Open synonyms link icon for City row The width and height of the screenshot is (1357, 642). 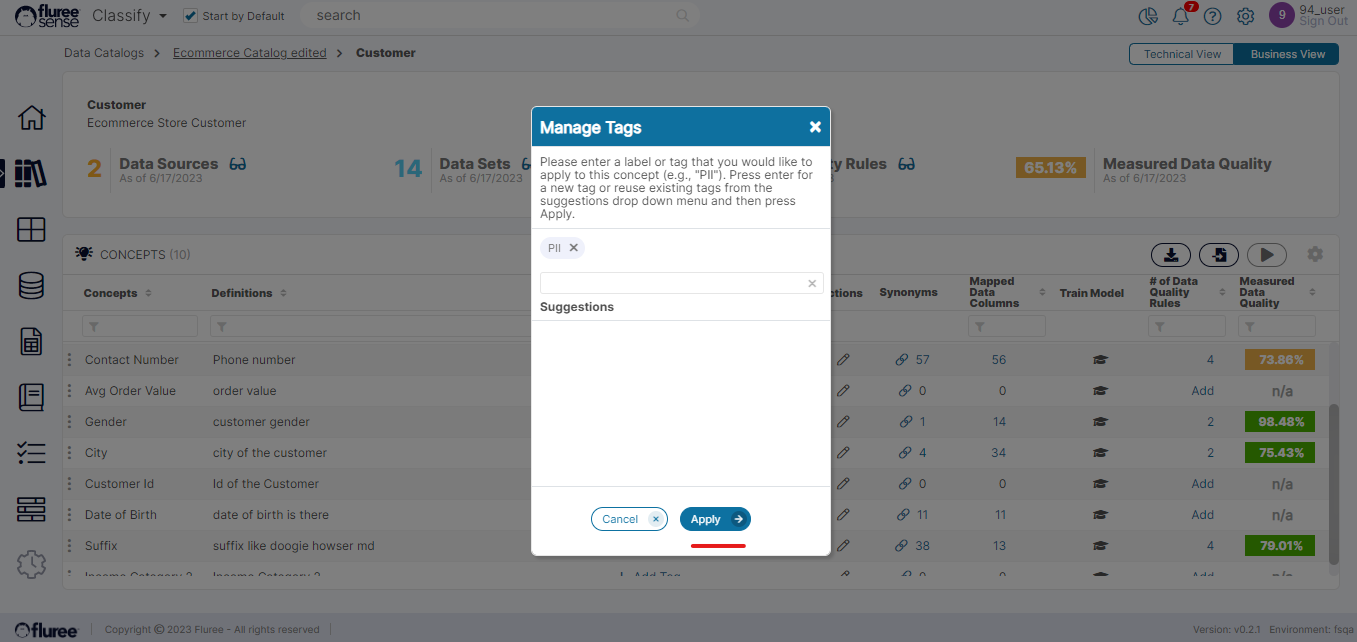(903, 453)
